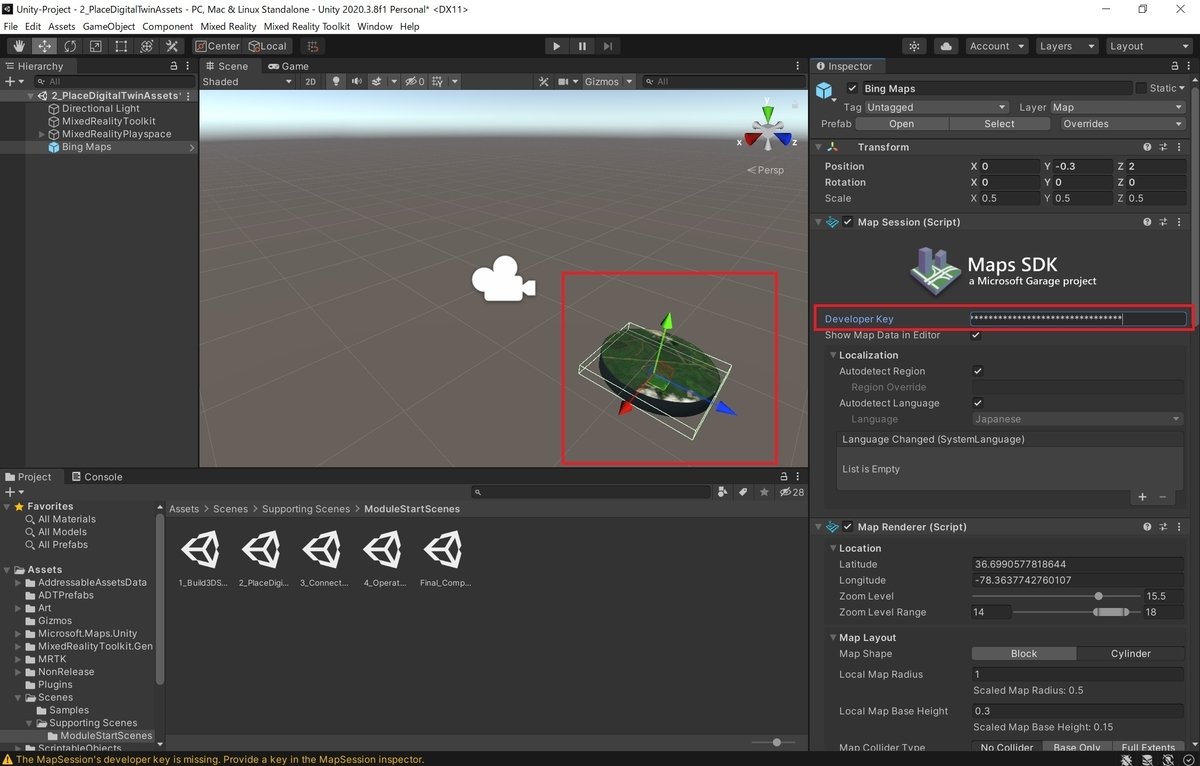Click the favorites star icon in Project
This screenshot has width=1200, height=766.
click(764, 492)
